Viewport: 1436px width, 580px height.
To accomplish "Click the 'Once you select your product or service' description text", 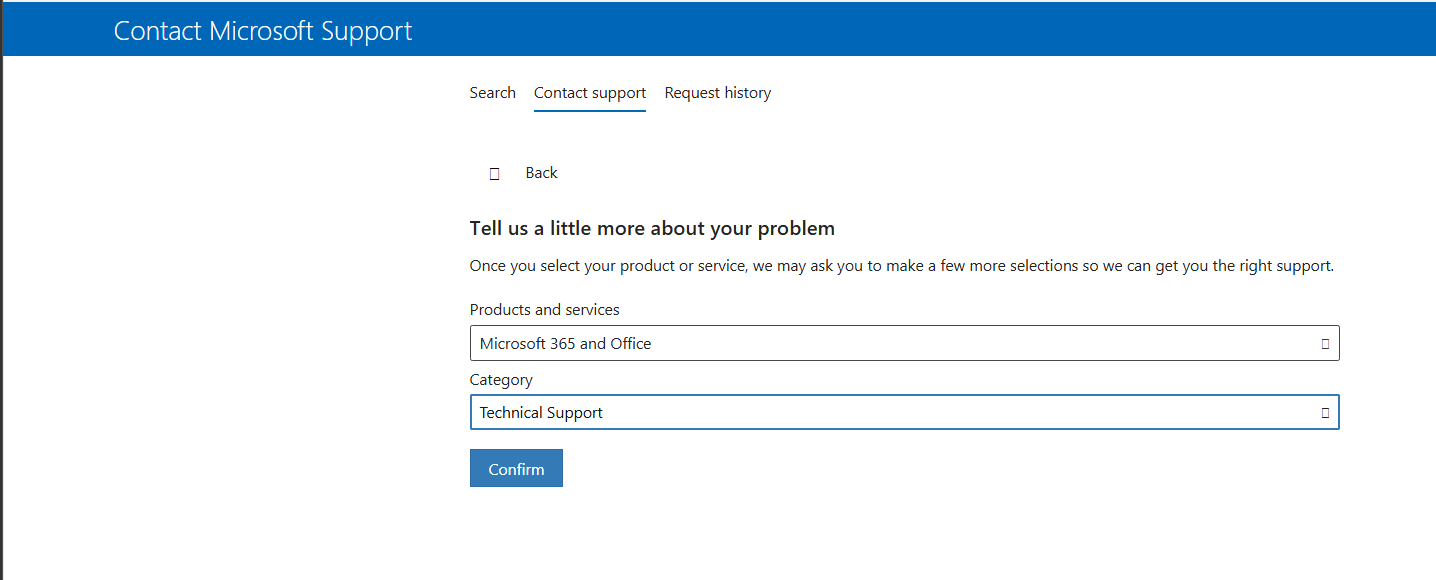I will [x=902, y=266].
